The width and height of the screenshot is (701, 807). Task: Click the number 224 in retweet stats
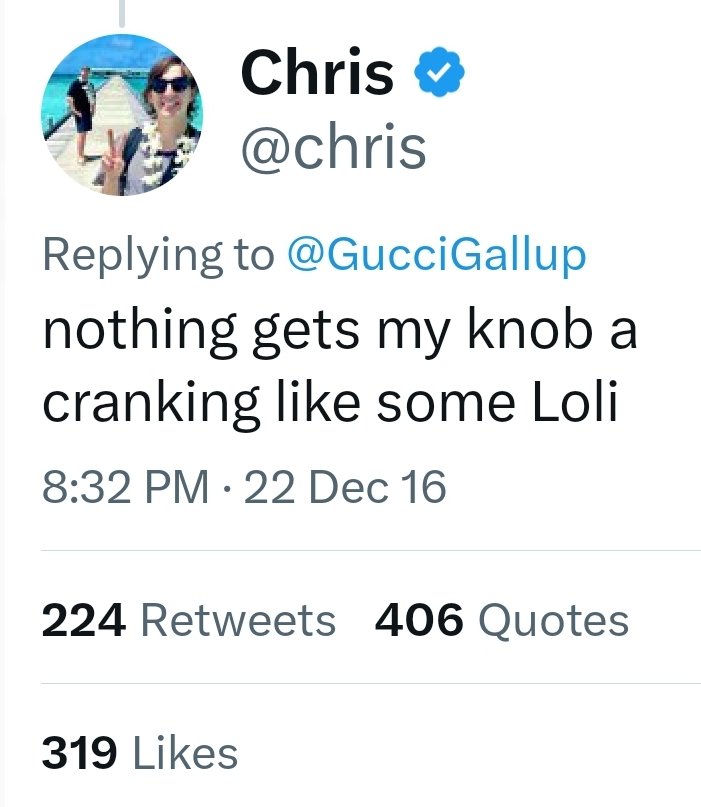click(83, 620)
